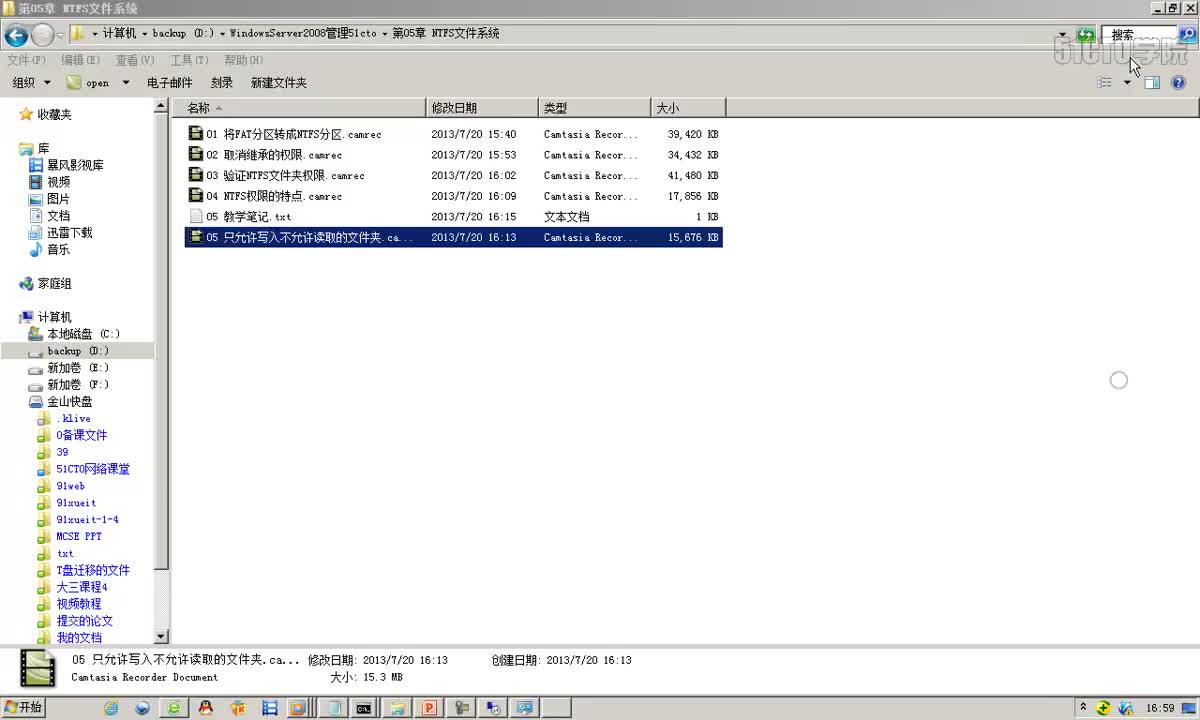Open 暴风影视库 library
This screenshot has height=720, width=1200.
point(75,165)
